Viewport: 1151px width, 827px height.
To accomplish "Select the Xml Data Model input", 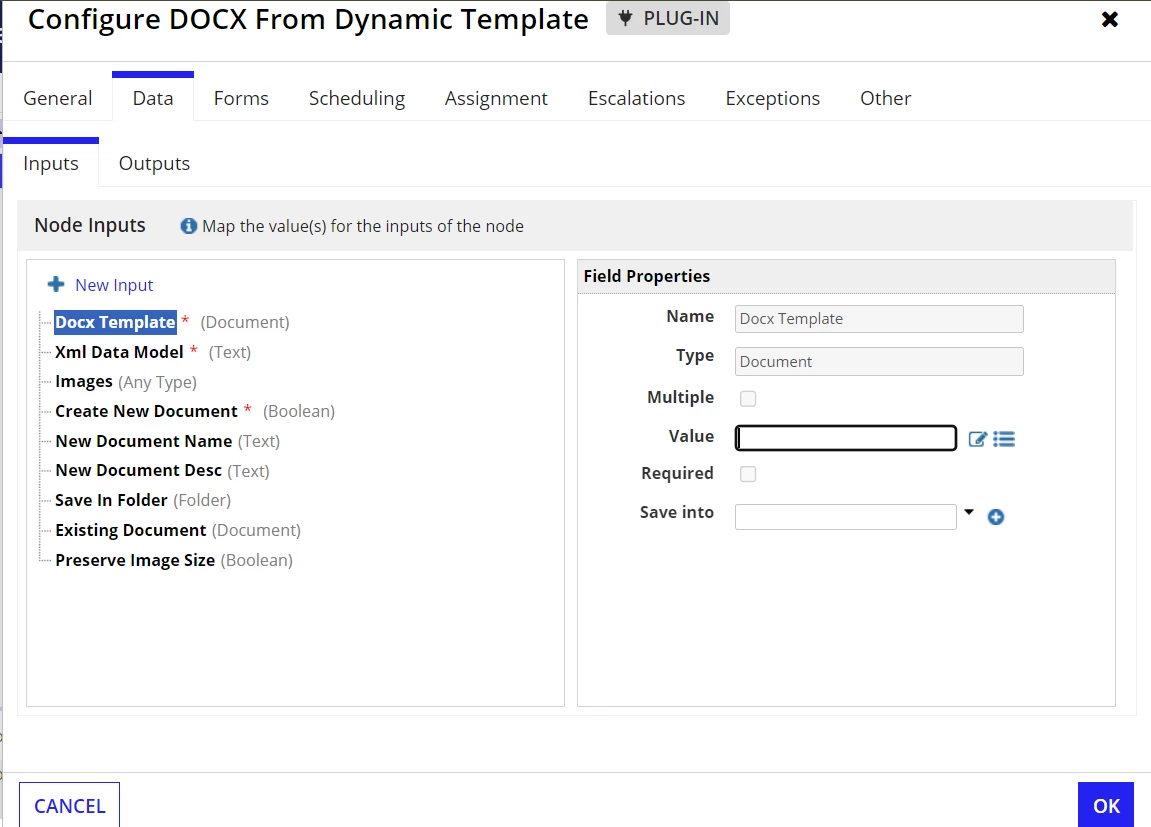I will tap(119, 352).
